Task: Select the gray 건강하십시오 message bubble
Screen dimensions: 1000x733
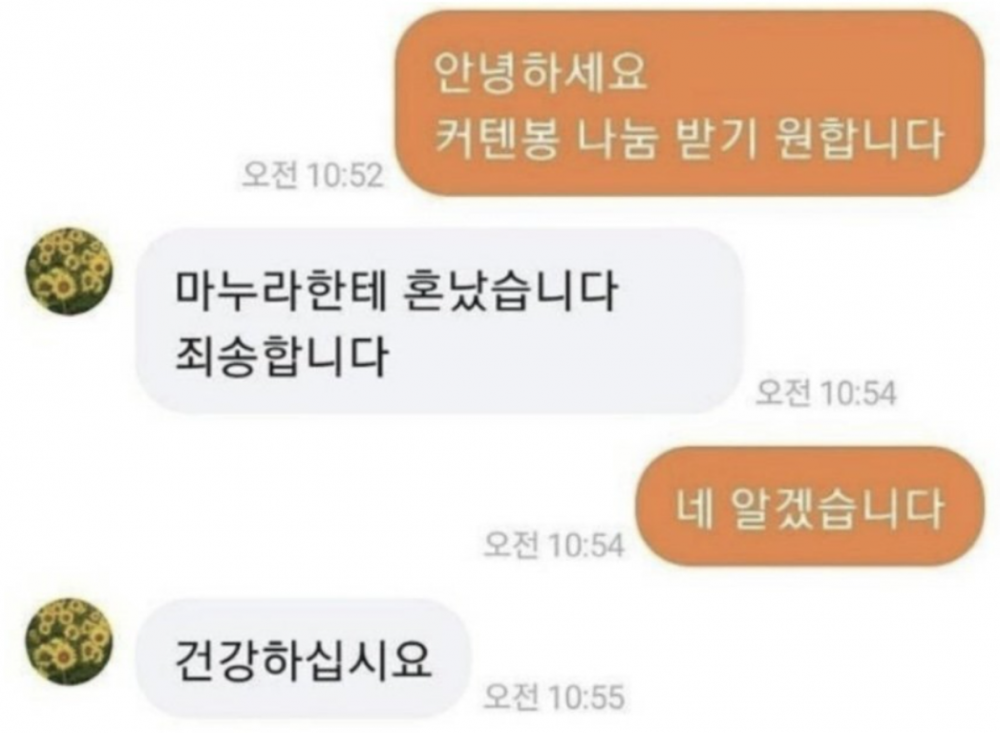Action: [x=304, y=659]
